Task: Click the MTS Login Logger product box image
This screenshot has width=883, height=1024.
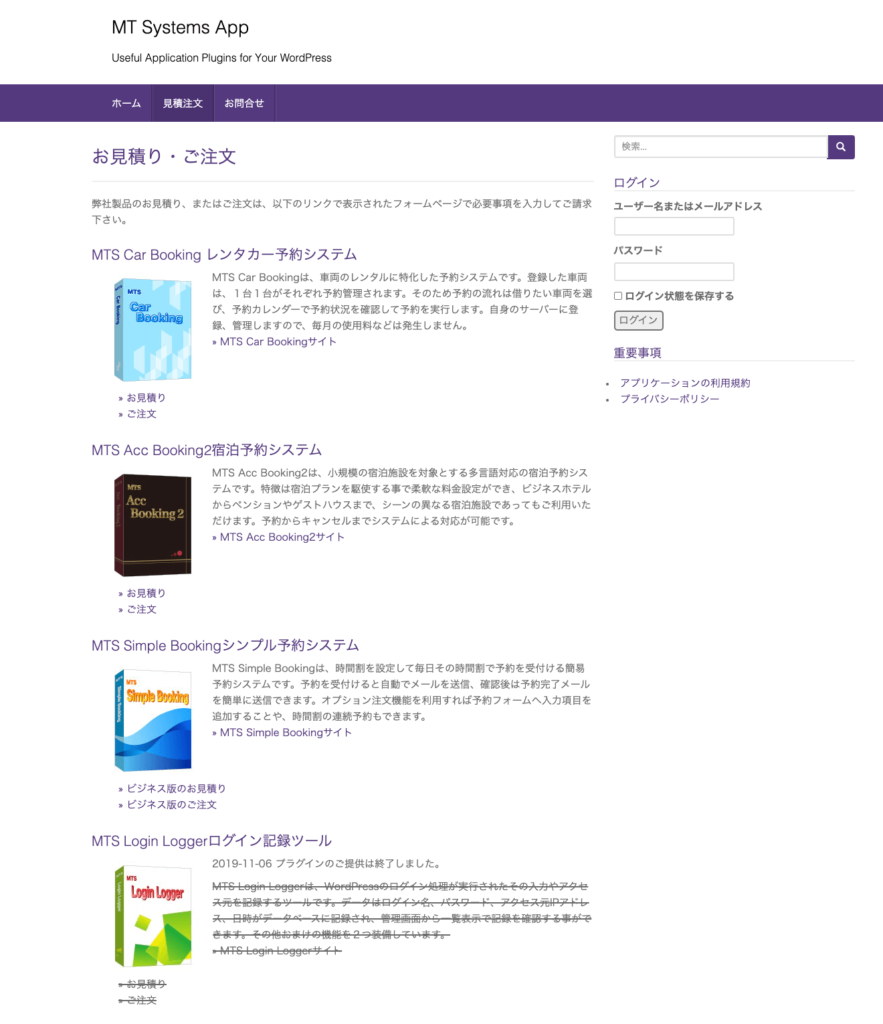Action: click(152, 916)
